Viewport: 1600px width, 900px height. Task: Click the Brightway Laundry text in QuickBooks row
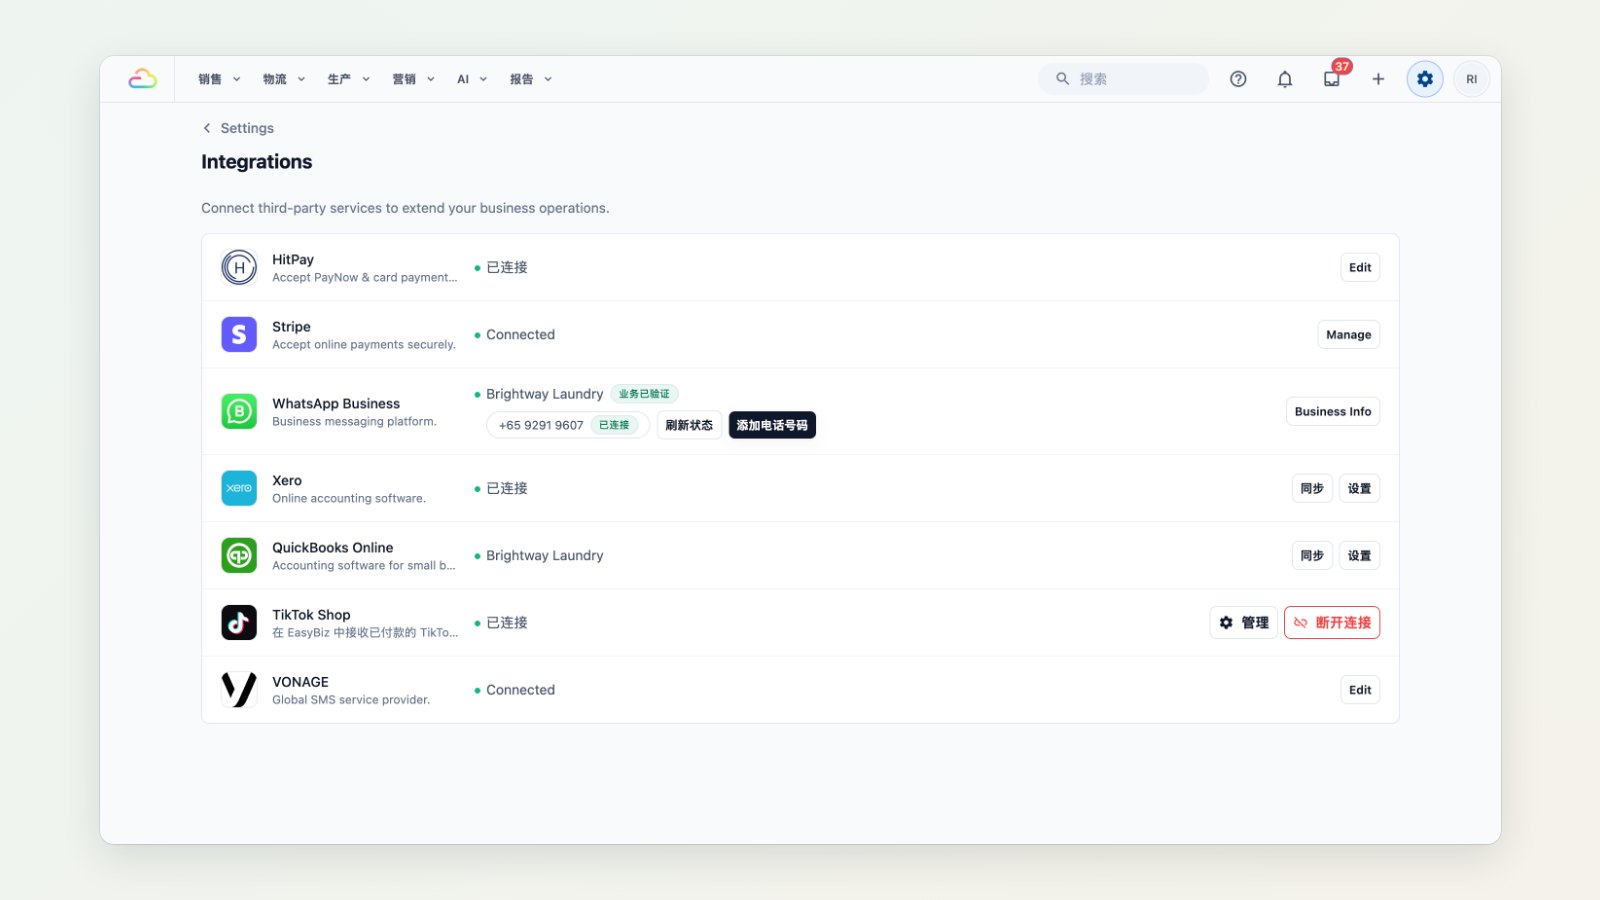click(x=545, y=555)
